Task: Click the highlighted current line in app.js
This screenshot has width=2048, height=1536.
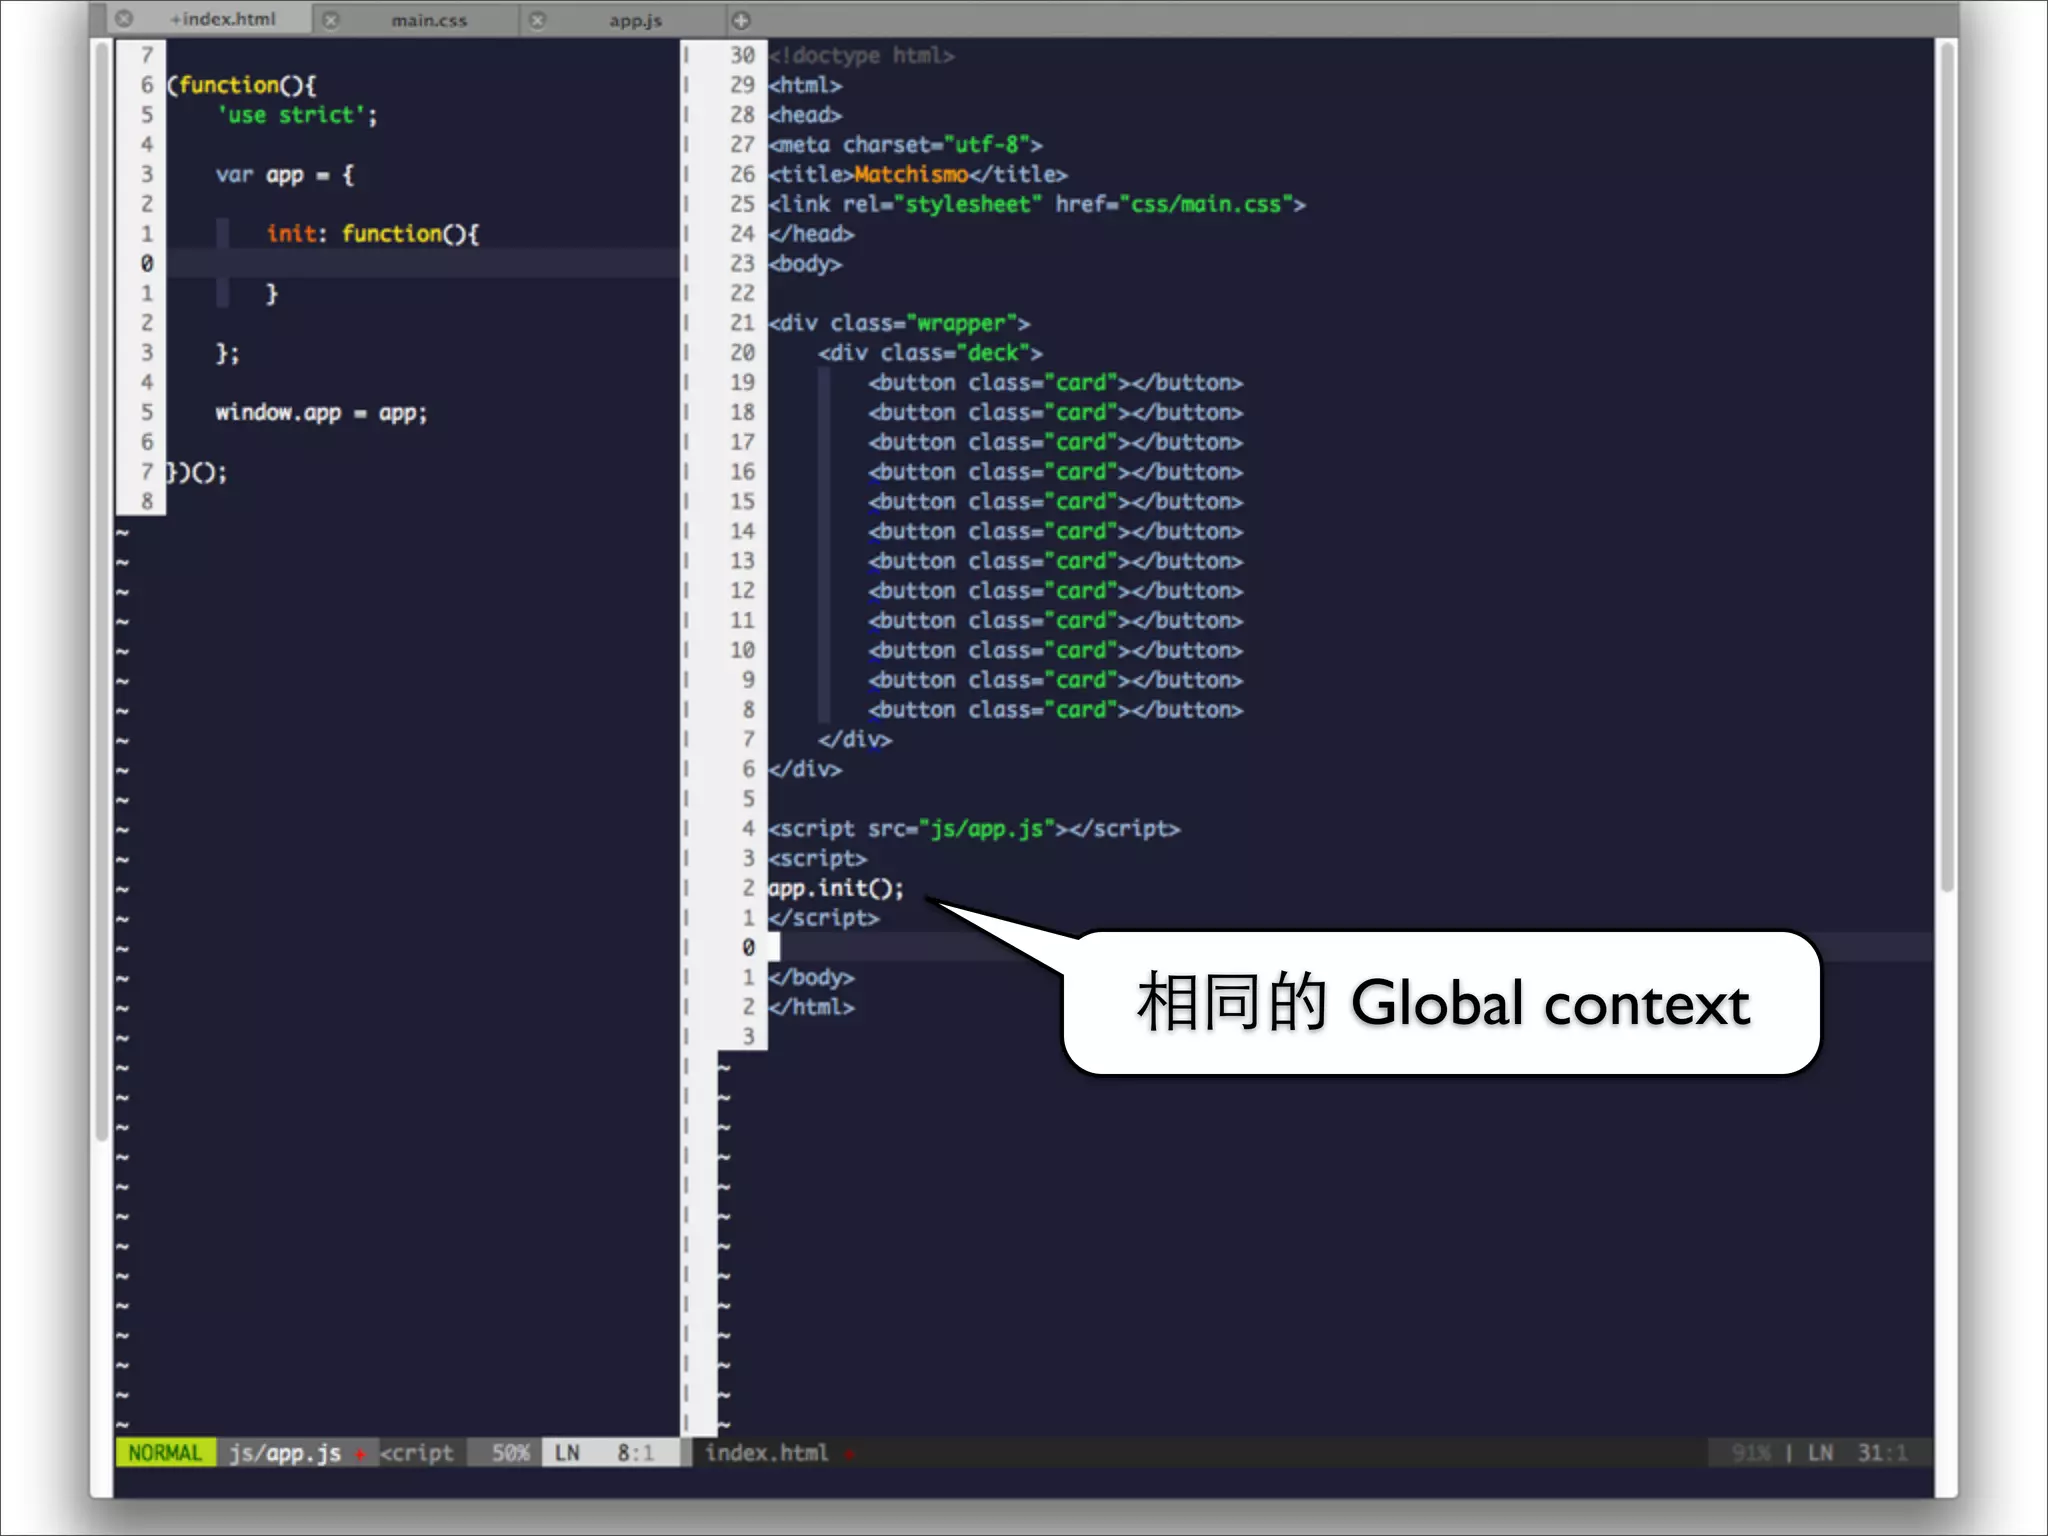Action: click(x=422, y=263)
